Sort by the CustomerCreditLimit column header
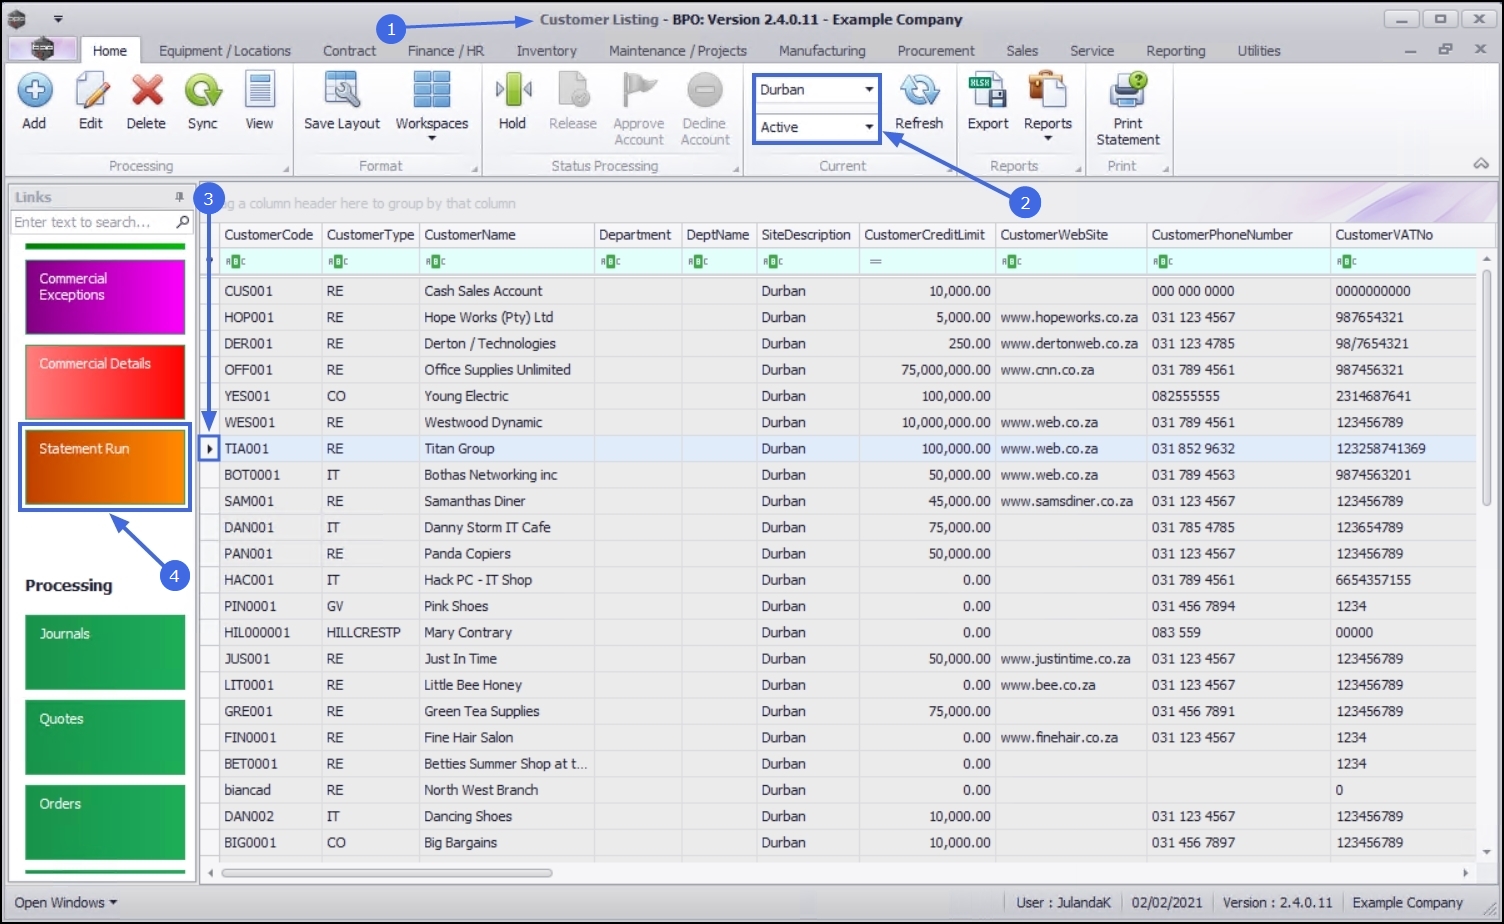 927,235
